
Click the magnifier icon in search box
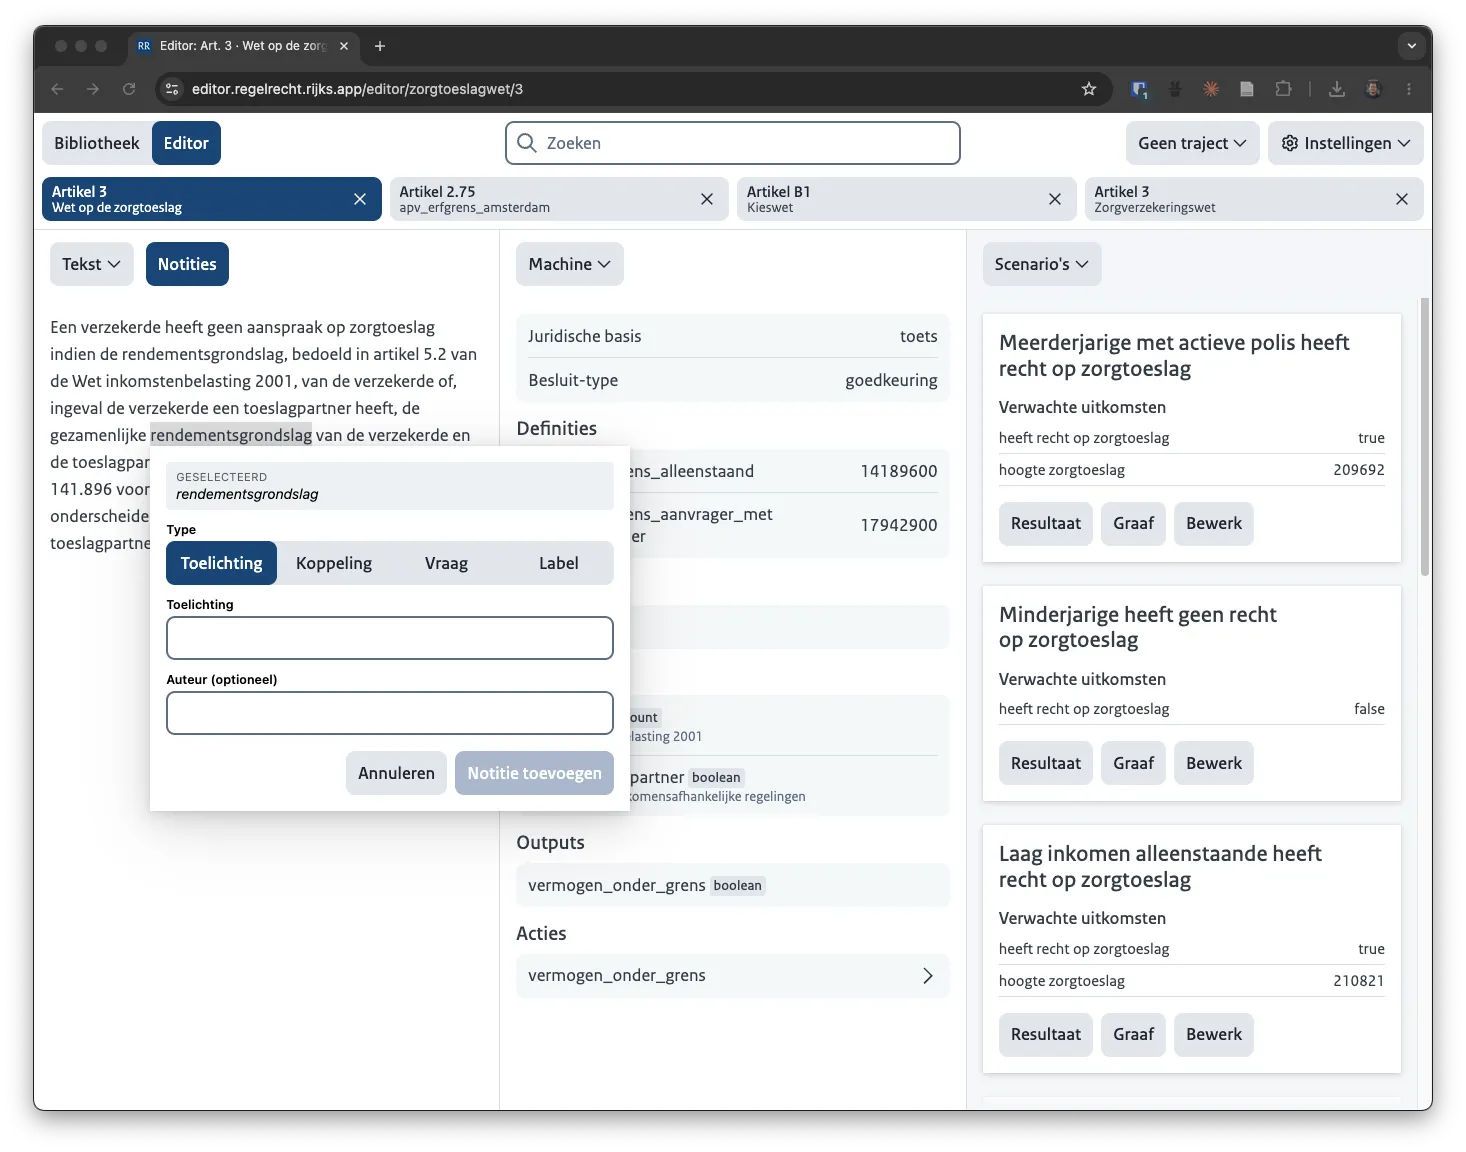pyautogui.click(x=527, y=143)
